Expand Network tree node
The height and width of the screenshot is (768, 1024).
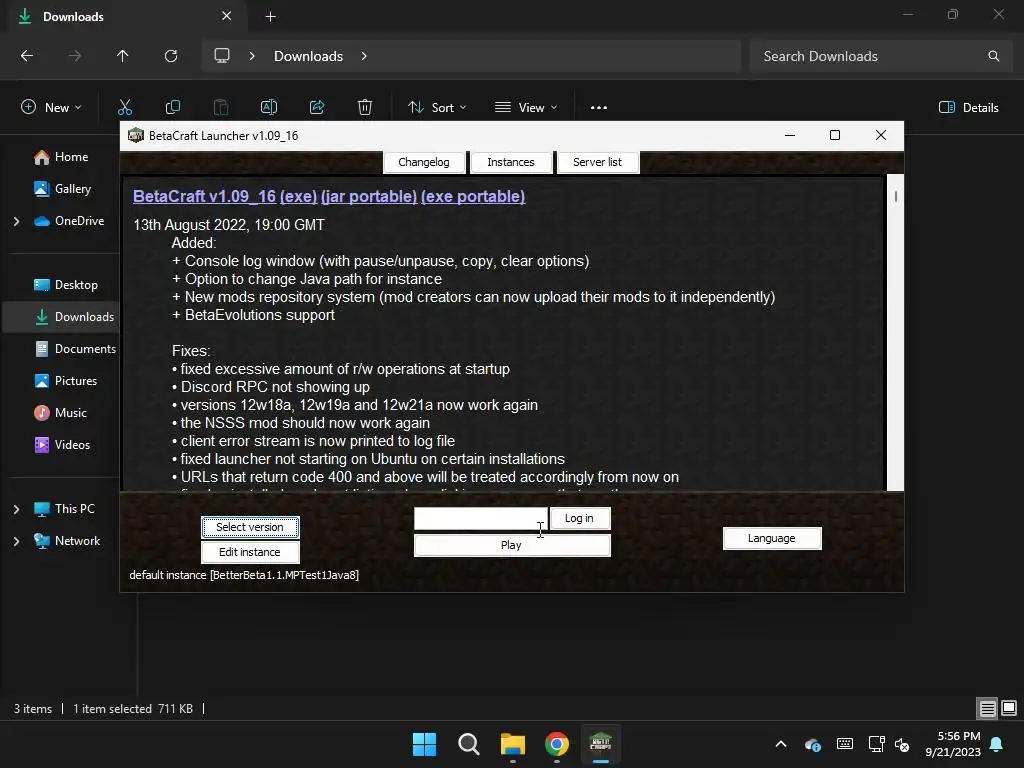point(16,541)
